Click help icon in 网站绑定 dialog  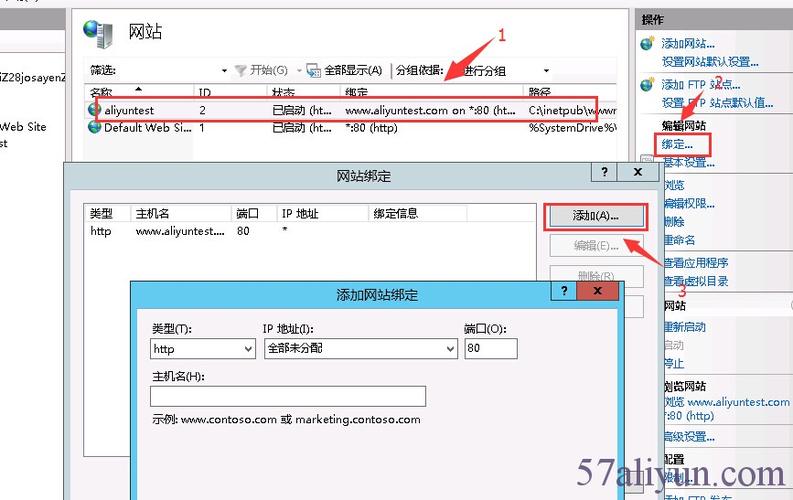(604, 173)
